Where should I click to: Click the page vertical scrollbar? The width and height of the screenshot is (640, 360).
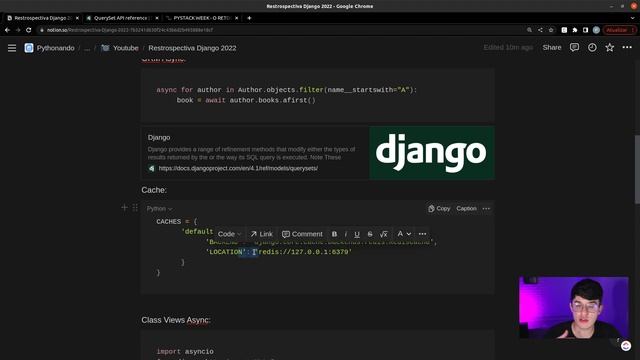click(x=637, y=169)
